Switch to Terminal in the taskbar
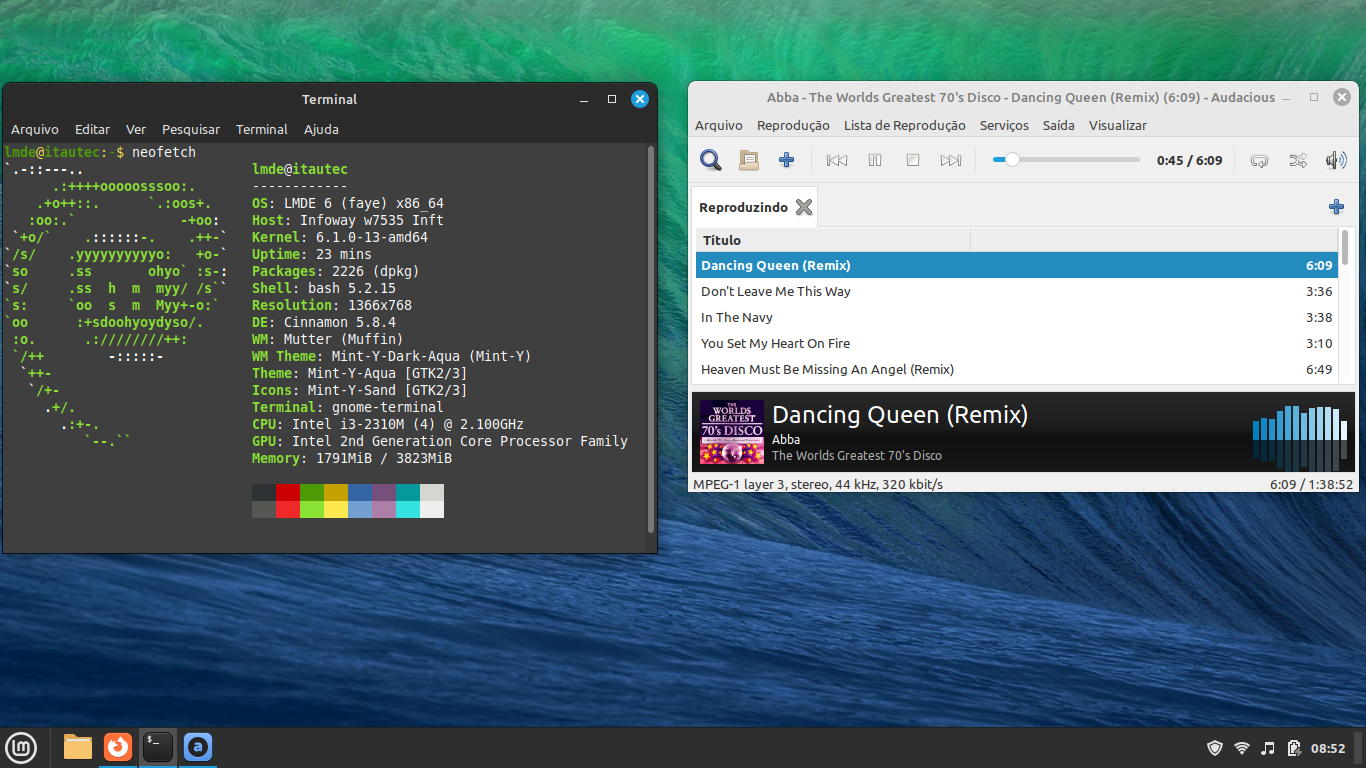Image resolution: width=1366 pixels, height=768 pixels. click(158, 747)
